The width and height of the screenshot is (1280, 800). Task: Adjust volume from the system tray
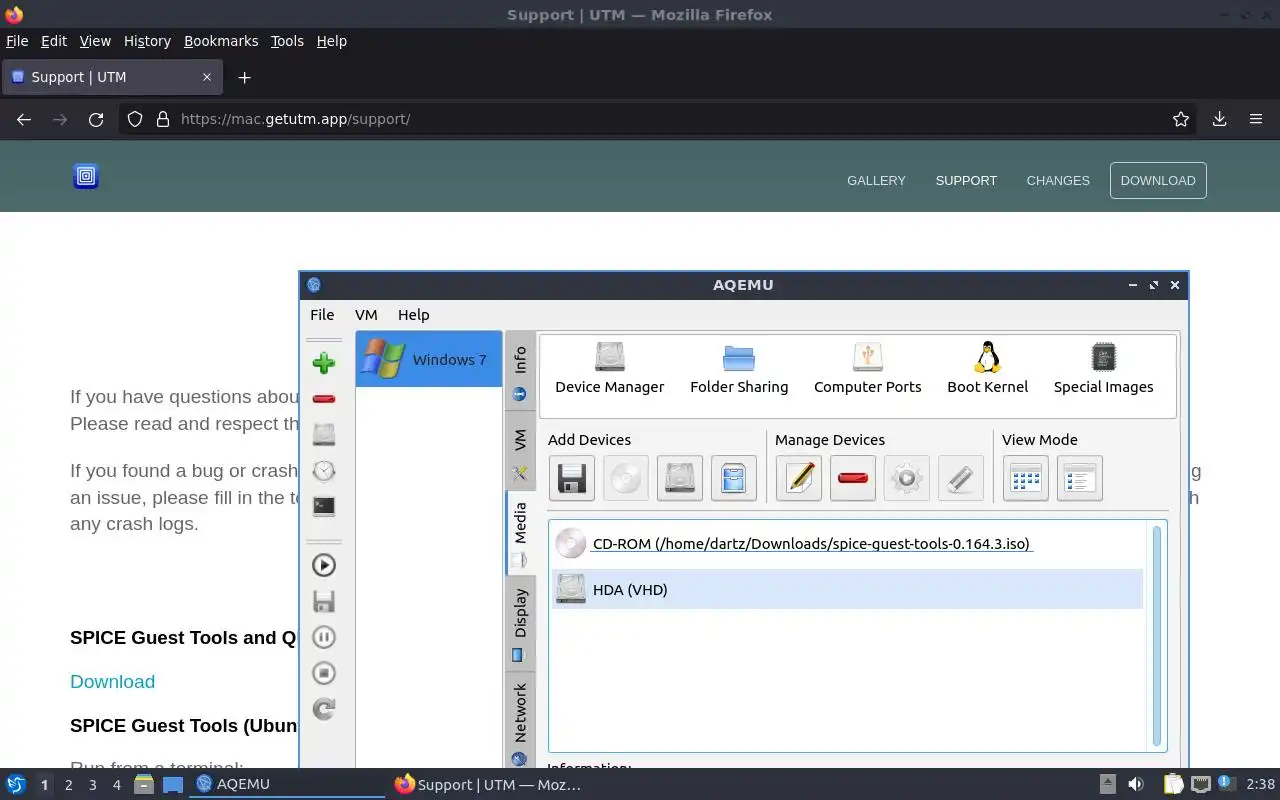point(1136,784)
